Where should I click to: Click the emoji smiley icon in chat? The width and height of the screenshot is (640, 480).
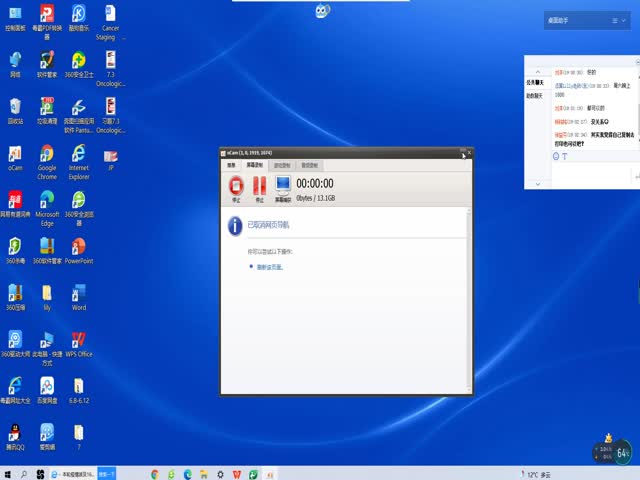point(556,157)
